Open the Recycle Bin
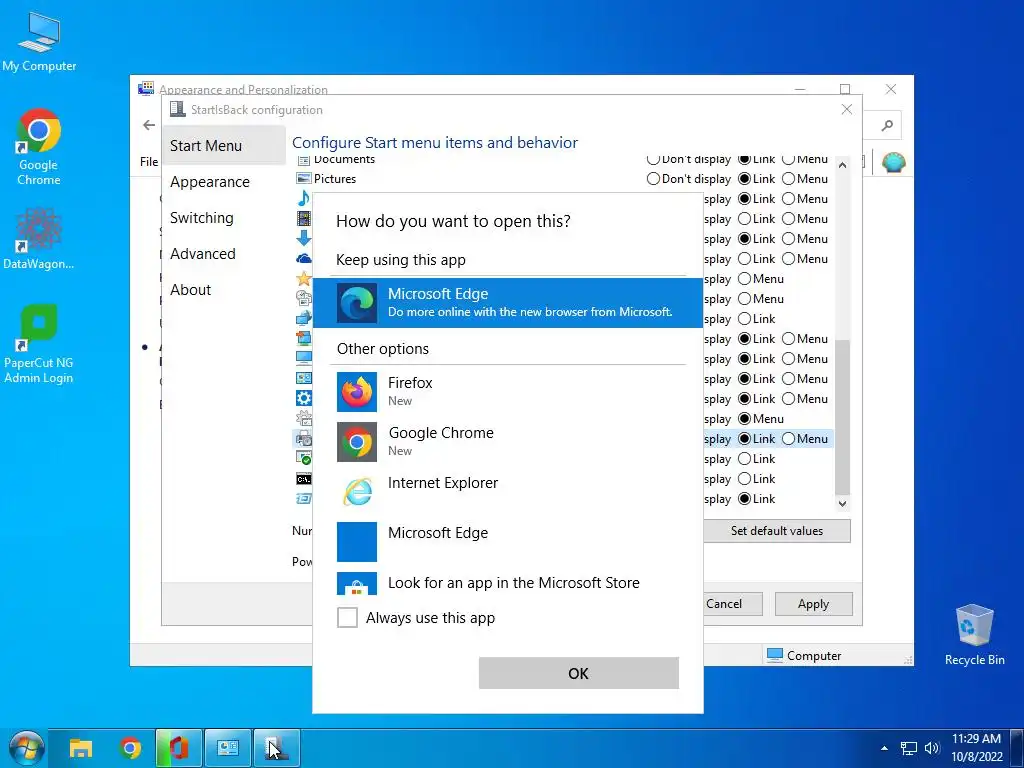The width and height of the screenshot is (1024, 768). point(974,635)
